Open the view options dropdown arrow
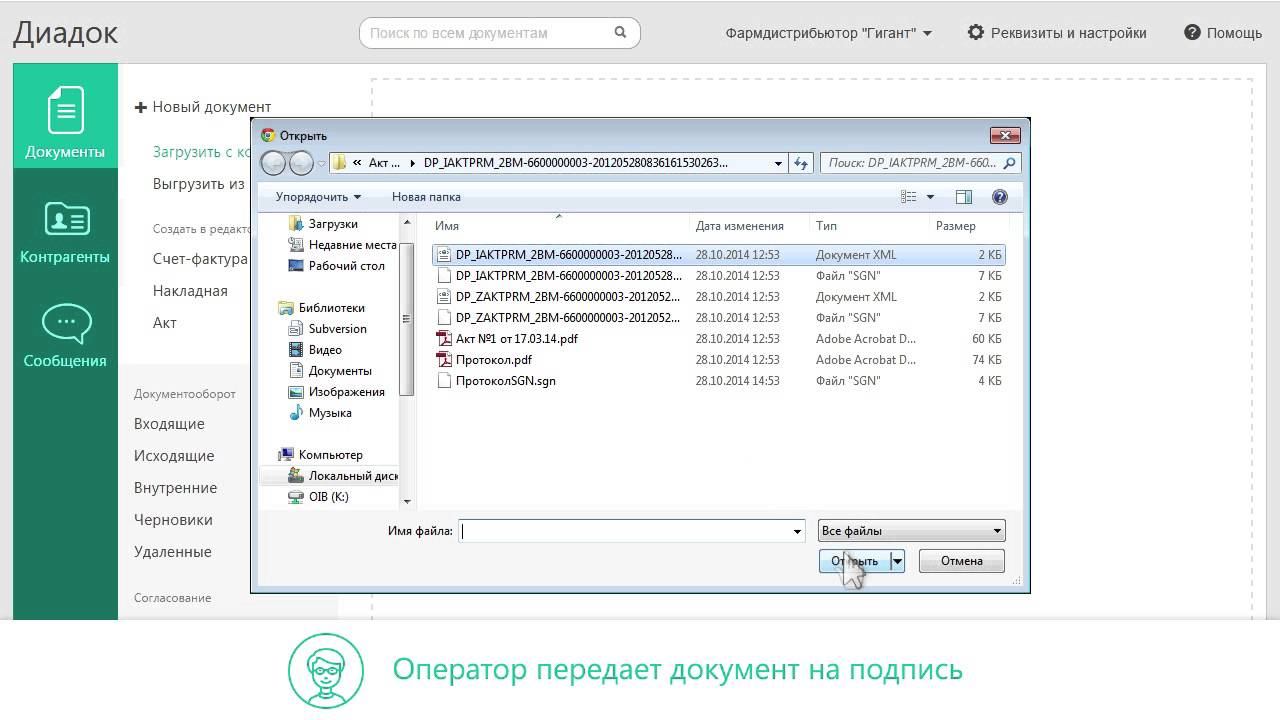Image resolution: width=1280 pixels, height=720 pixels. click(x=930, y=197)
